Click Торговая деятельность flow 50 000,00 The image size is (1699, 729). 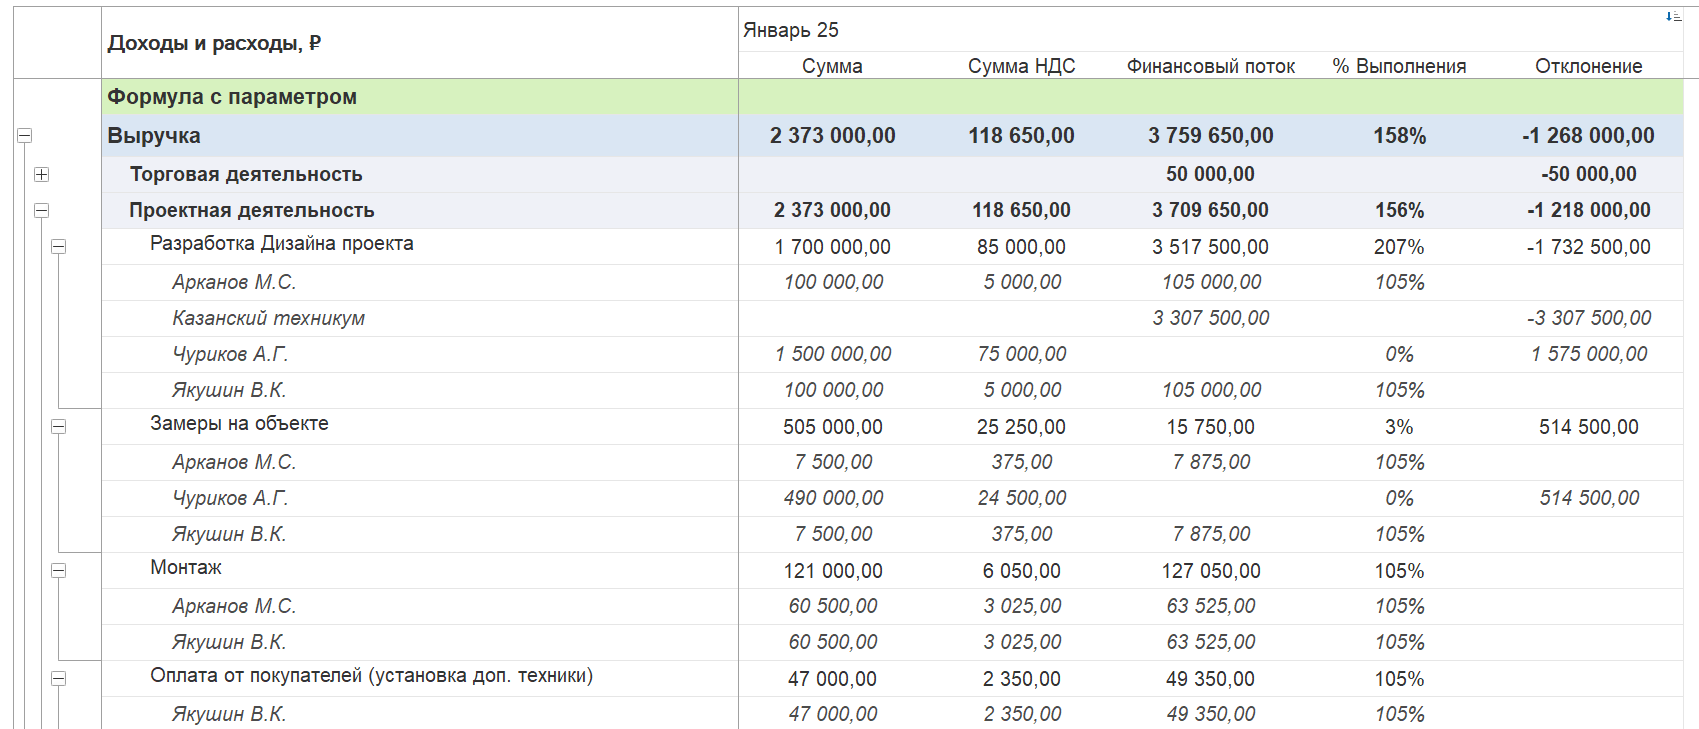(1210, 174)
